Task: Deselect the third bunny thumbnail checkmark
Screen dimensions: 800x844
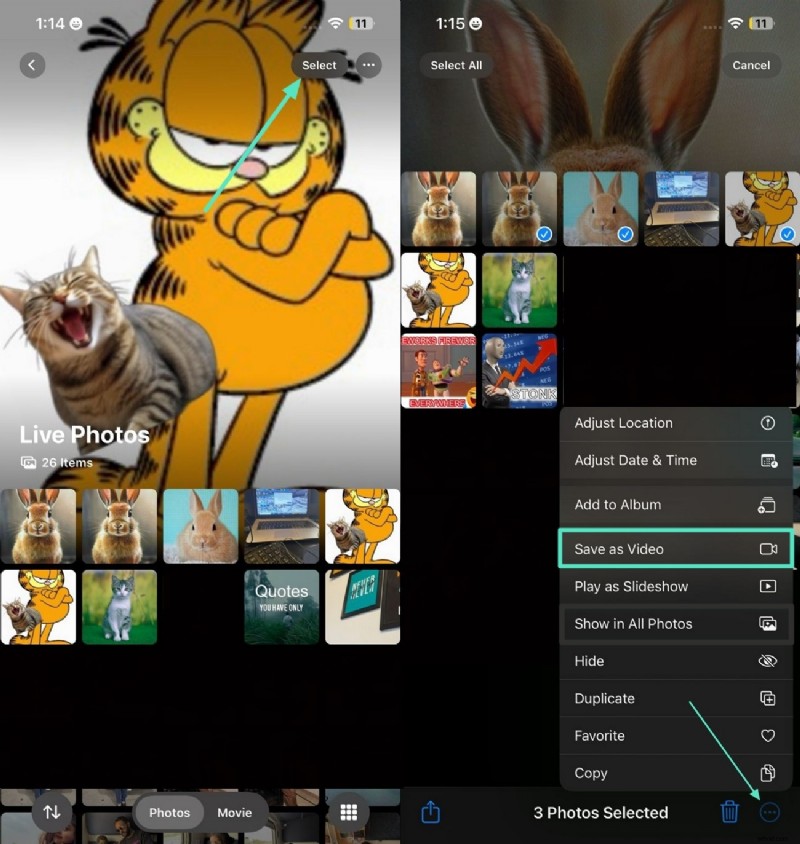Action: (627, 235)
